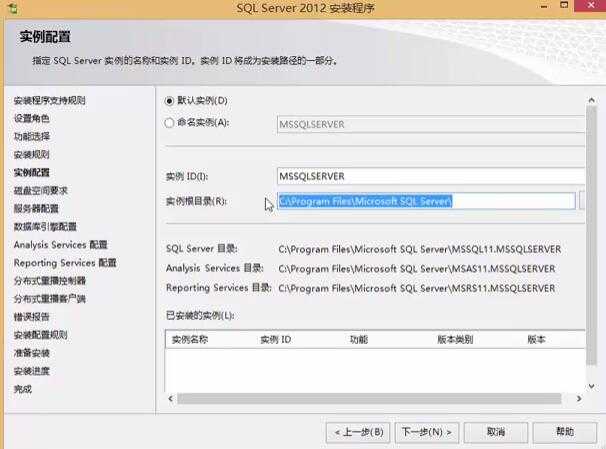Click the 下一步(N) next button
The width and height of the screenshot is (606, 449).
point(427,432)
